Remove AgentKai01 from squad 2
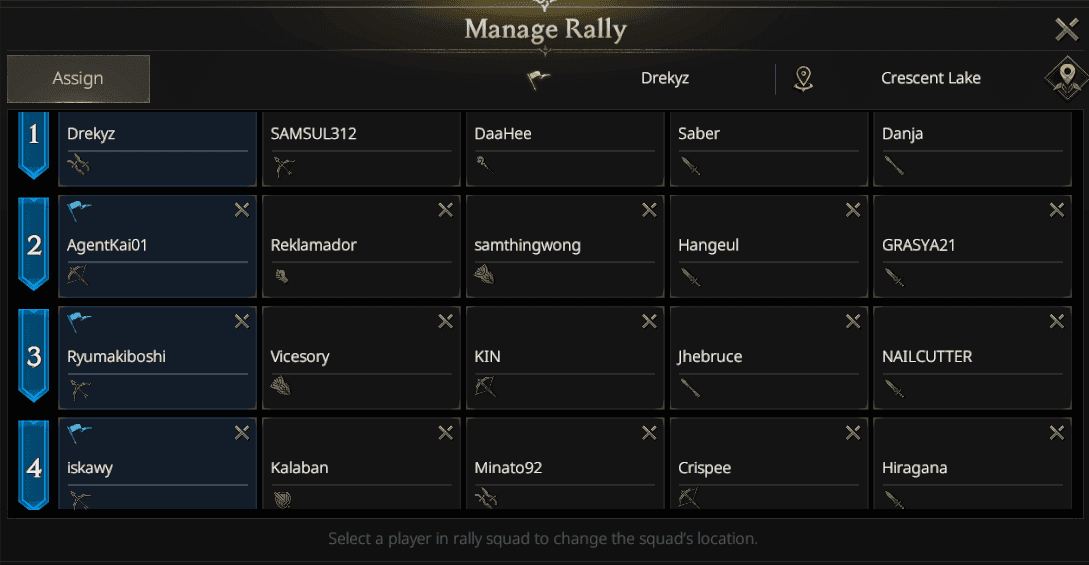The width and height of the screenshot is (1089, 565). click(x=241, y=210)
